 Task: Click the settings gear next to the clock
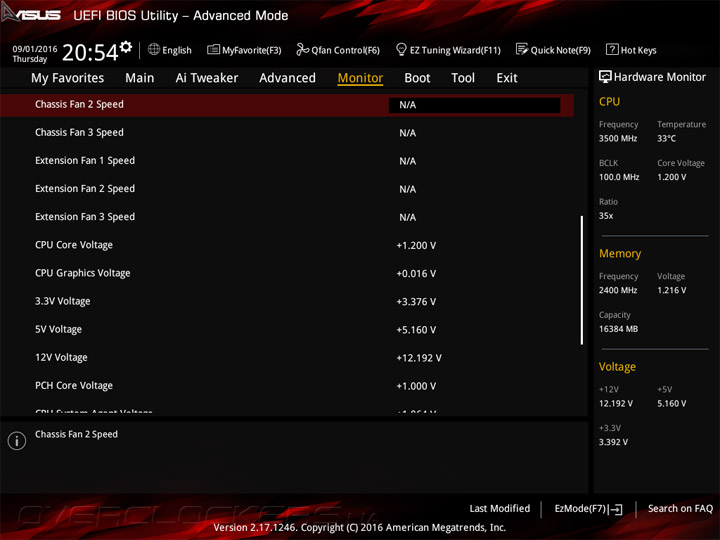(126, 47)
